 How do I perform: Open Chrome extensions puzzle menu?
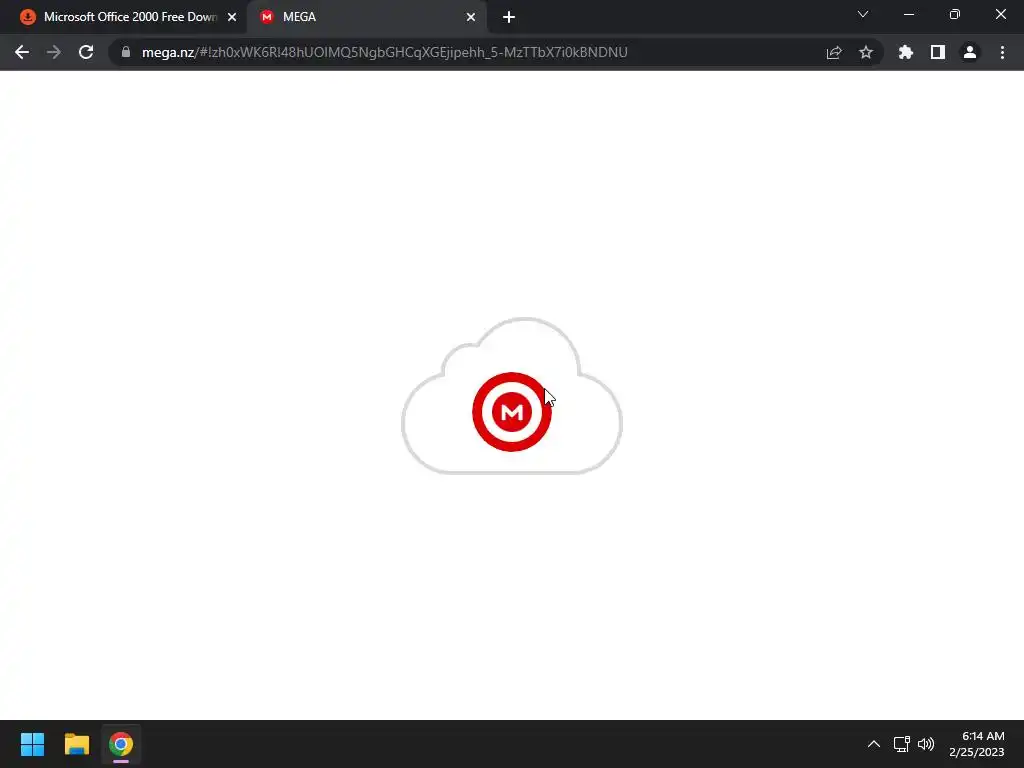906,52
